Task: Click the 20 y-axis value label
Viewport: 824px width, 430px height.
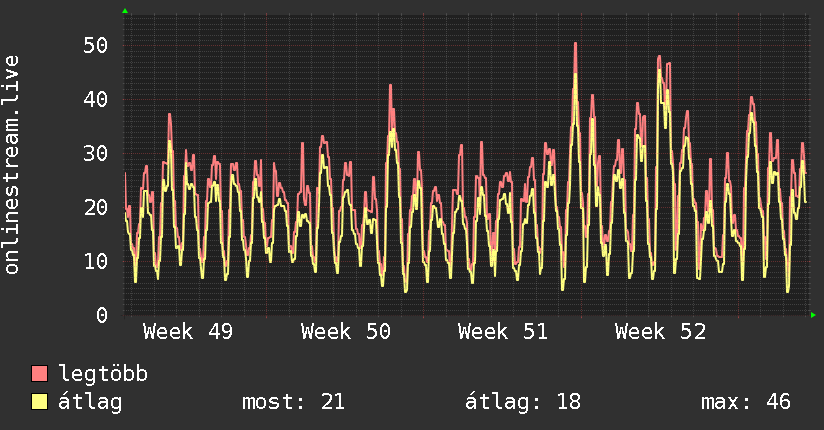Action: click(95, 207)
